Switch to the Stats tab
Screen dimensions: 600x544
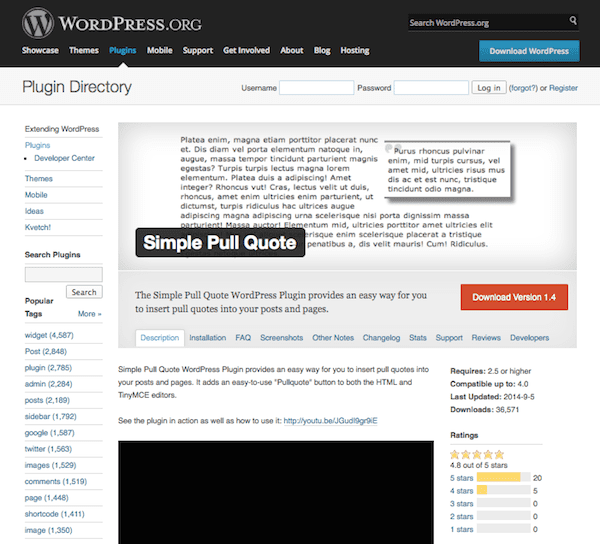click(417, 338)
